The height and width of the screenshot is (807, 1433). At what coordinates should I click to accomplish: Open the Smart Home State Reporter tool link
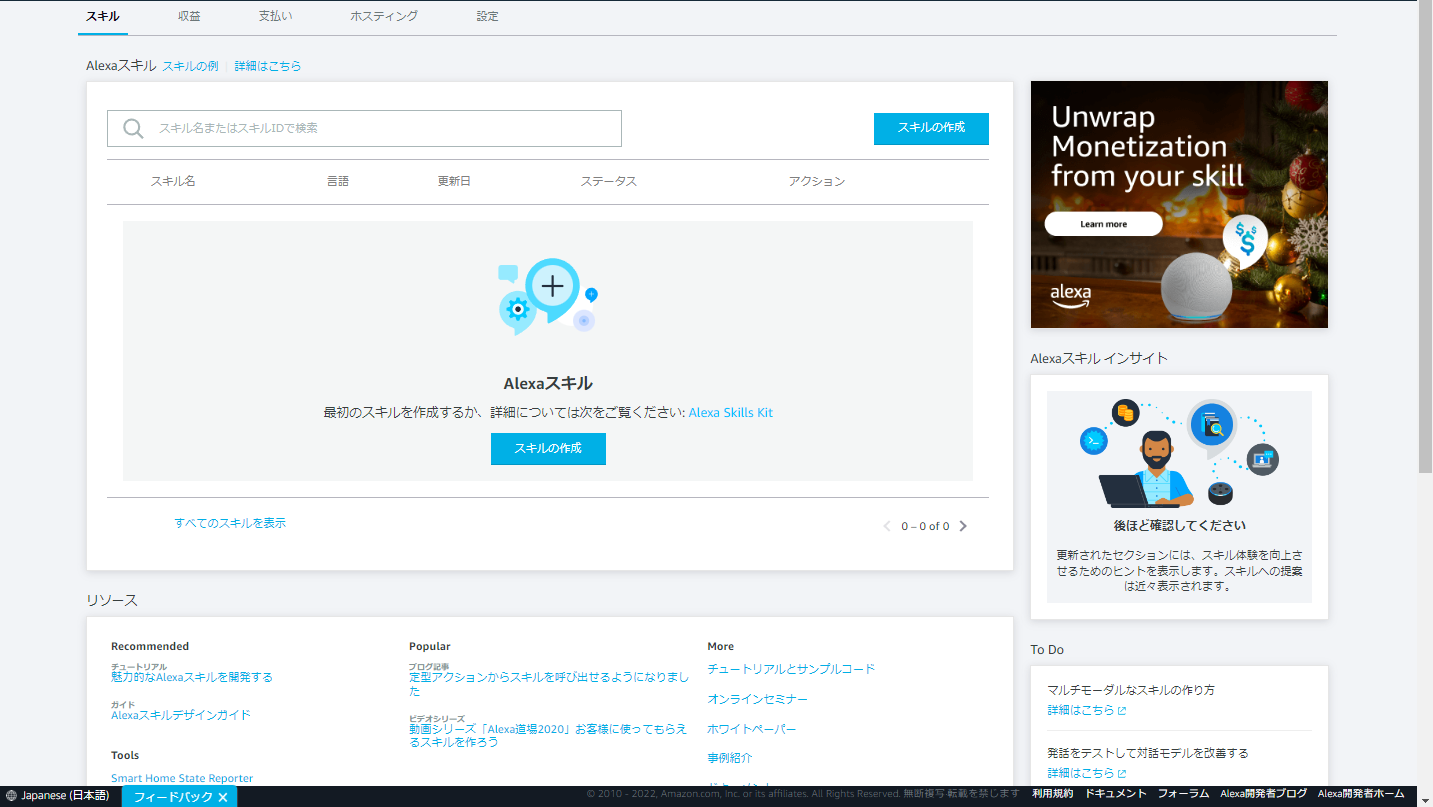pyautogui.click(x=181, y=777)
